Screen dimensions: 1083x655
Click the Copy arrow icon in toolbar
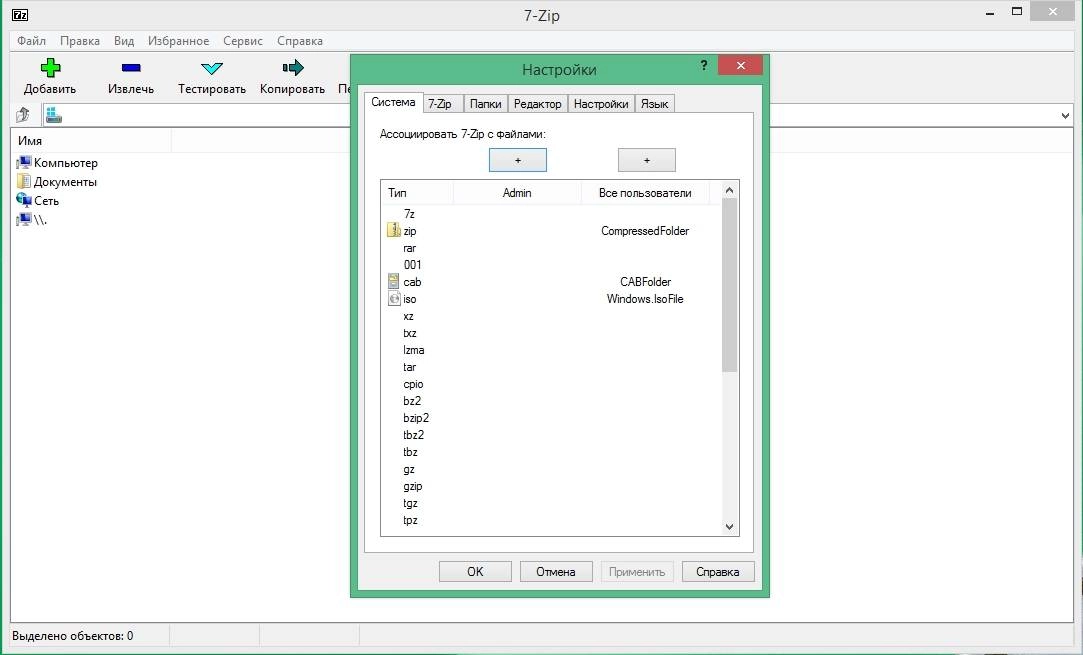[293, 67]
